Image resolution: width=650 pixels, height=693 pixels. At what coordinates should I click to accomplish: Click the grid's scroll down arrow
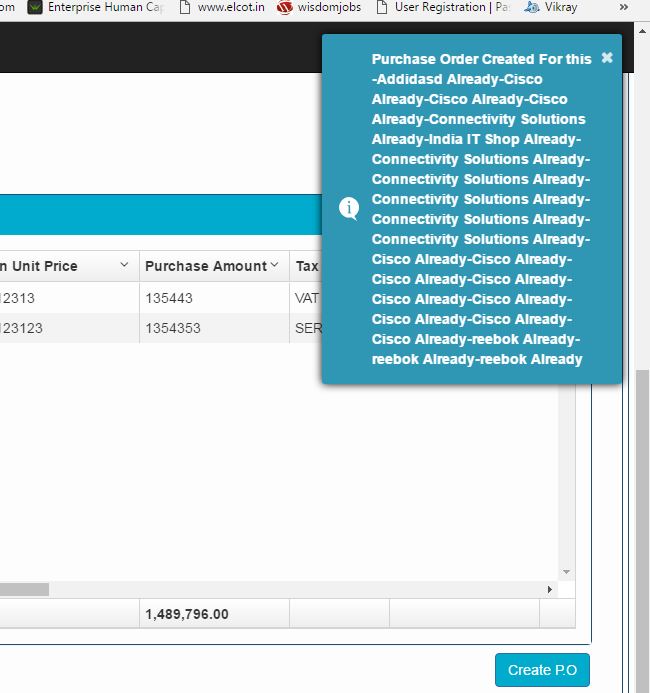(x=566, y=572)
